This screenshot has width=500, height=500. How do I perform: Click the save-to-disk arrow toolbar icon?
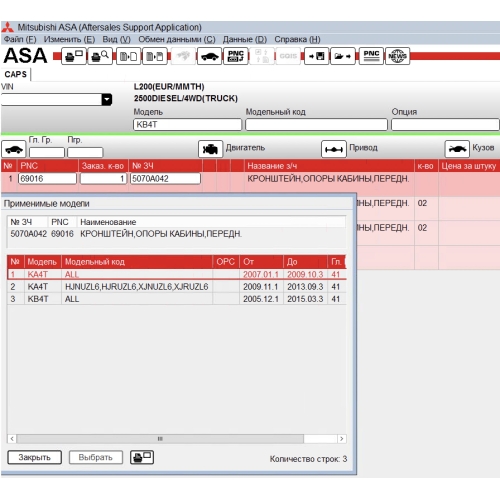point(316,56)
